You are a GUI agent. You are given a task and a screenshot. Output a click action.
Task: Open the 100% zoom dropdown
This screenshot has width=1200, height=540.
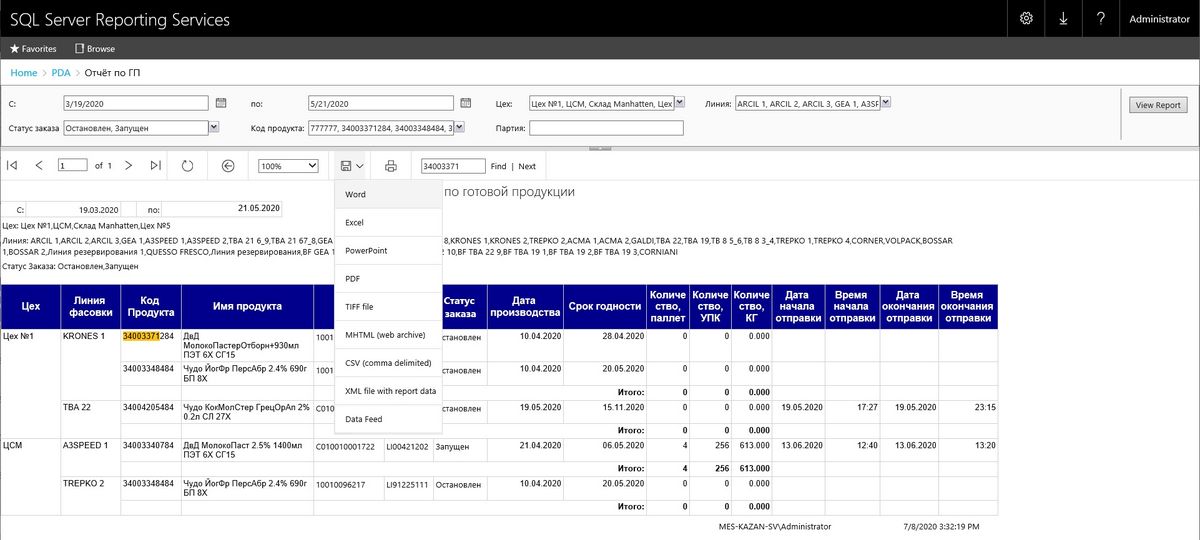tap(288, 166)
